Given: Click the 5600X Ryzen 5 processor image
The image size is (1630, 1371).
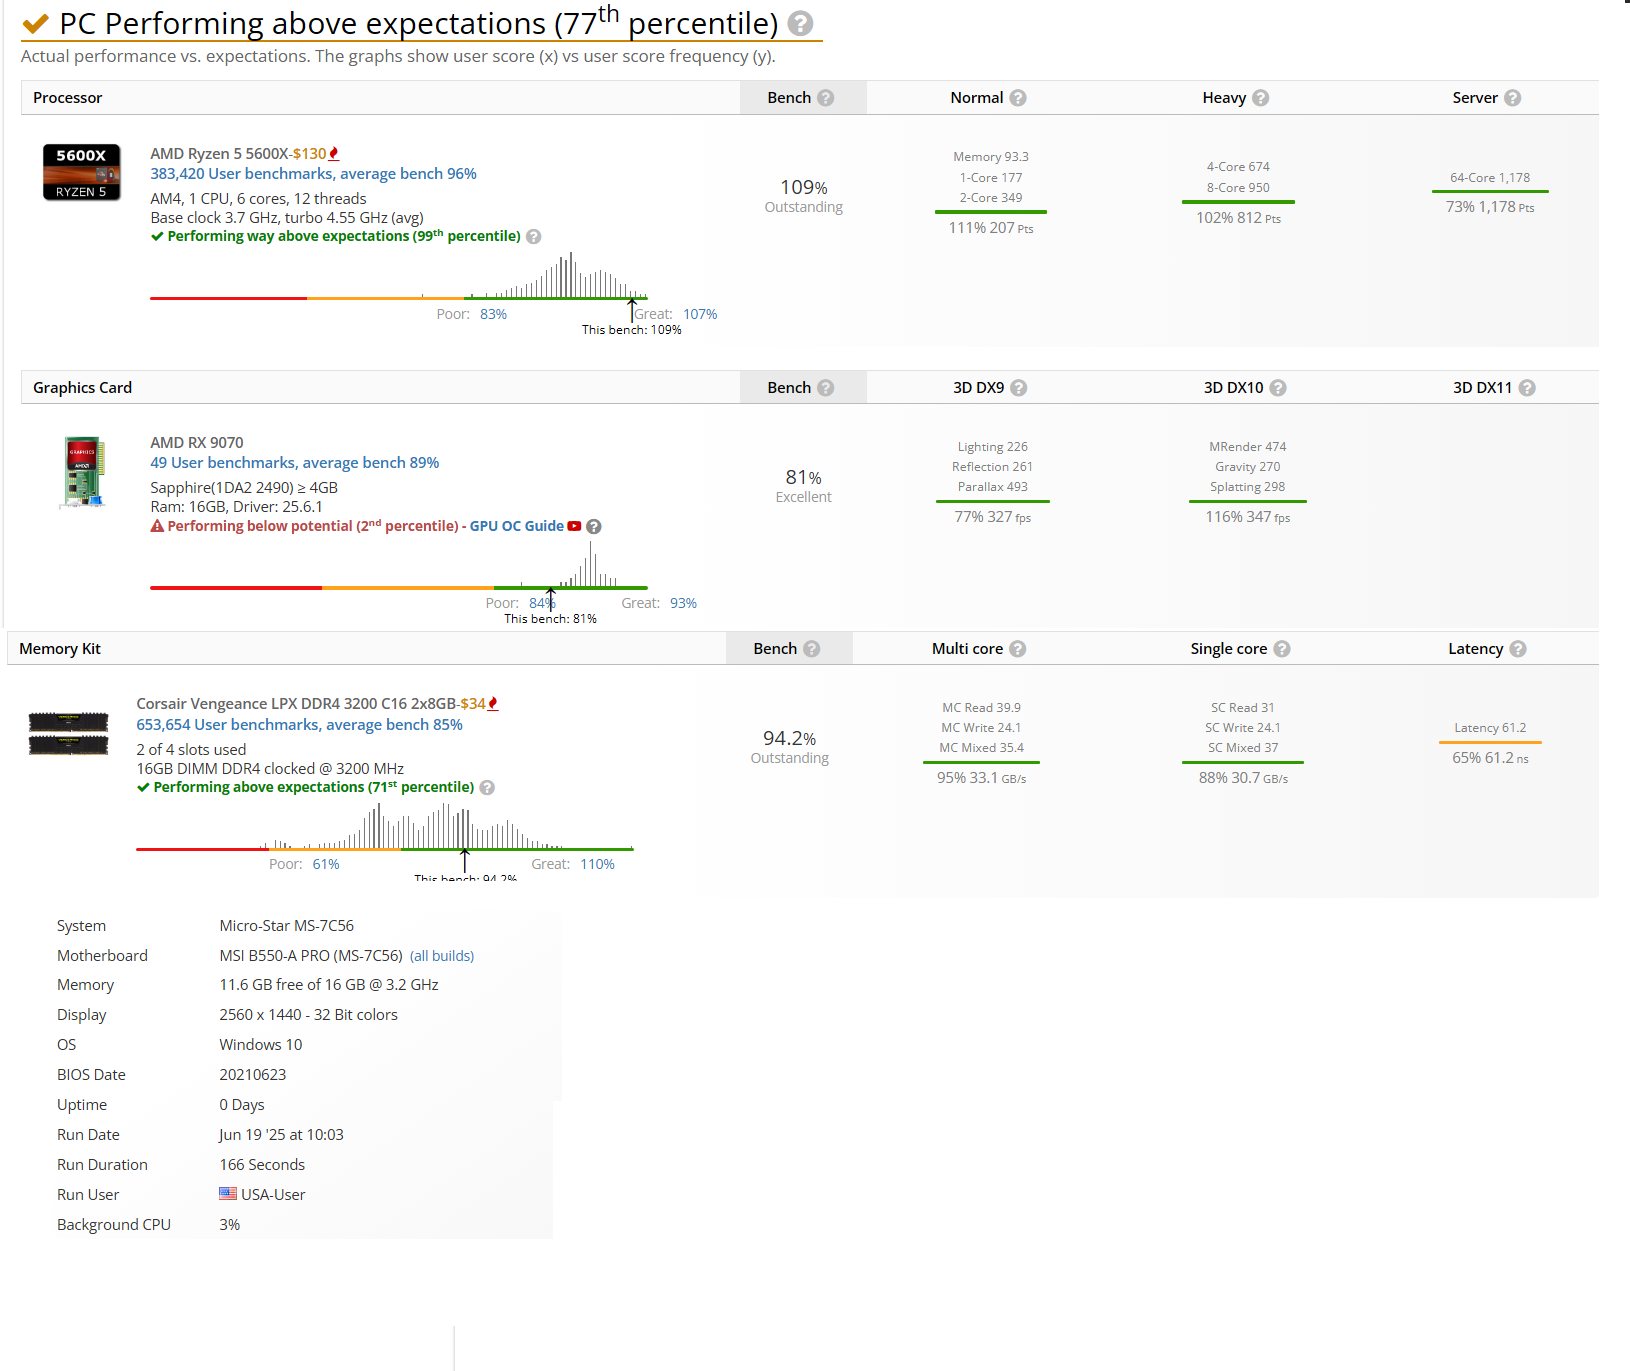Looking at the screenshot, I should pos(82,172).
